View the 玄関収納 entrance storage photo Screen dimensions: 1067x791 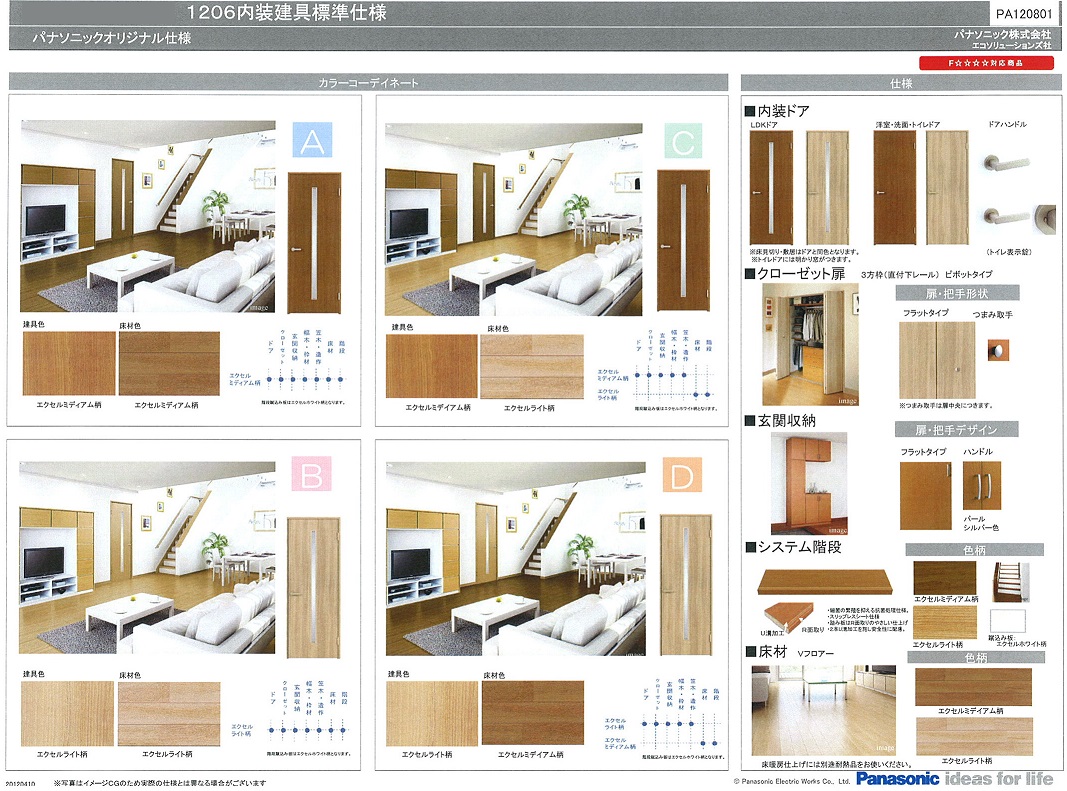[x=809, y=483]
